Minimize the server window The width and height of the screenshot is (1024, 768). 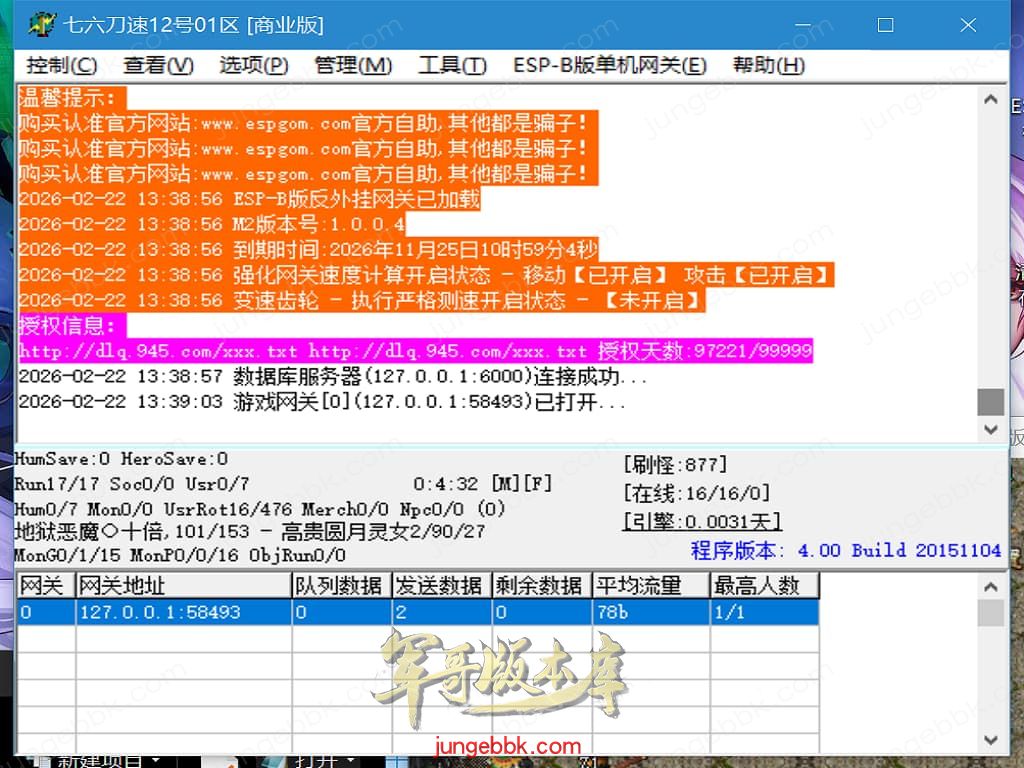(803, 26)
